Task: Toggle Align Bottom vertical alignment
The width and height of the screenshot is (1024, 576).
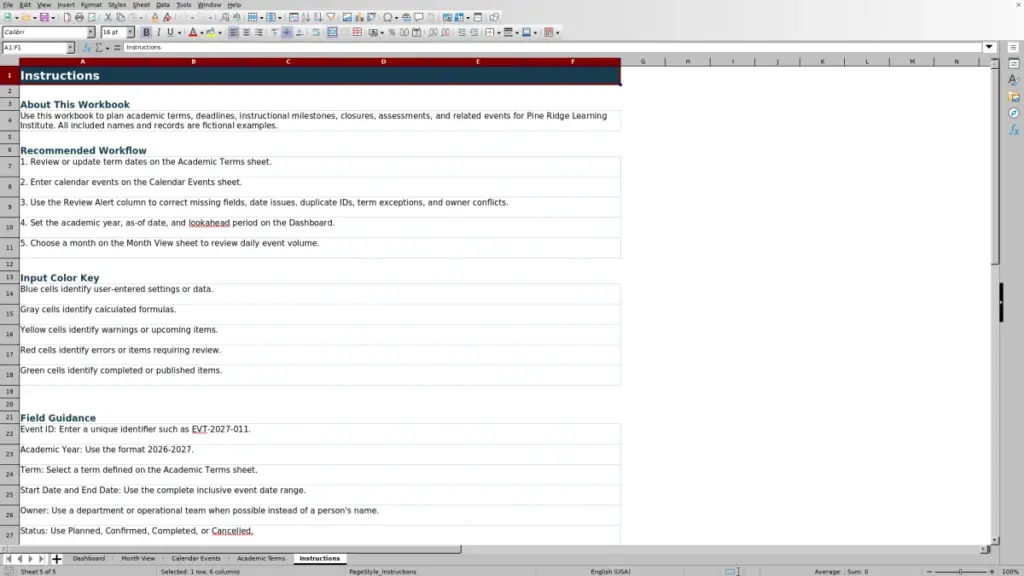Action: [299, 32]
